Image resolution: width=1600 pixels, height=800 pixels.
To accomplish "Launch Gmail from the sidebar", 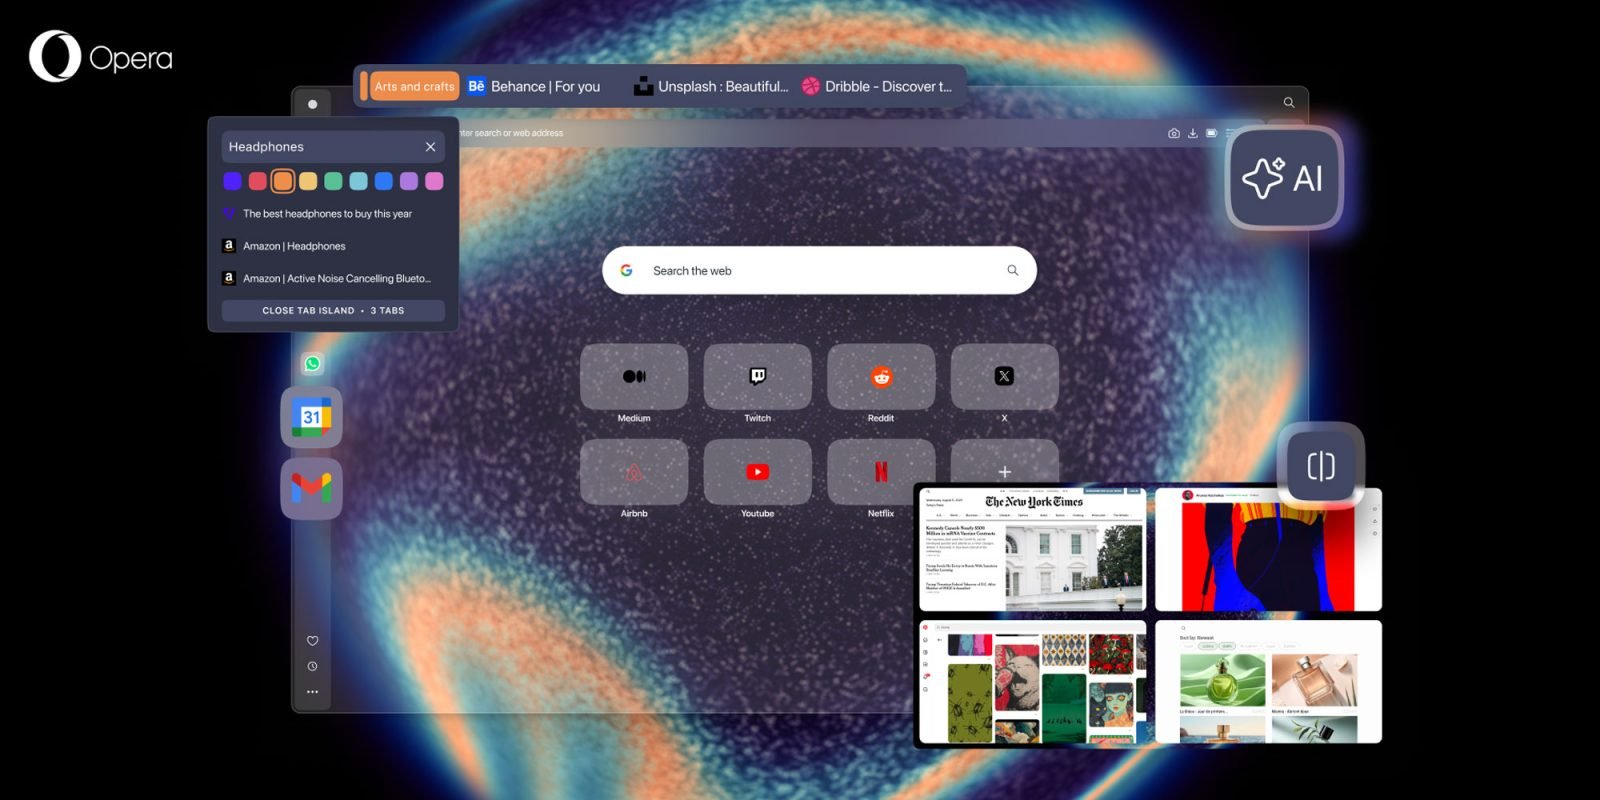I will coord(312,488).
